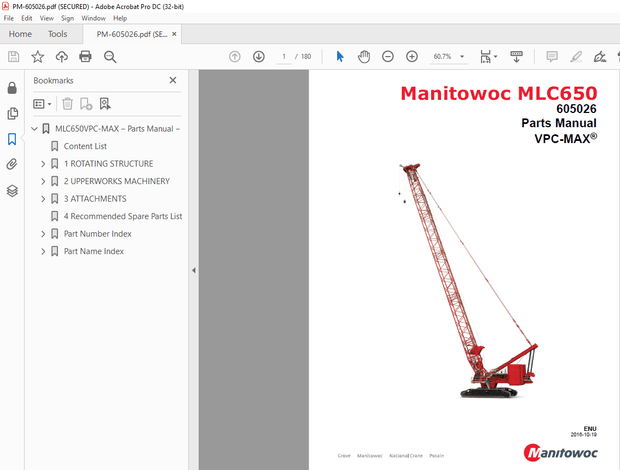620x470 pixels.
Task: Open the Part Number Index bookmark
Action: [97, 234]
